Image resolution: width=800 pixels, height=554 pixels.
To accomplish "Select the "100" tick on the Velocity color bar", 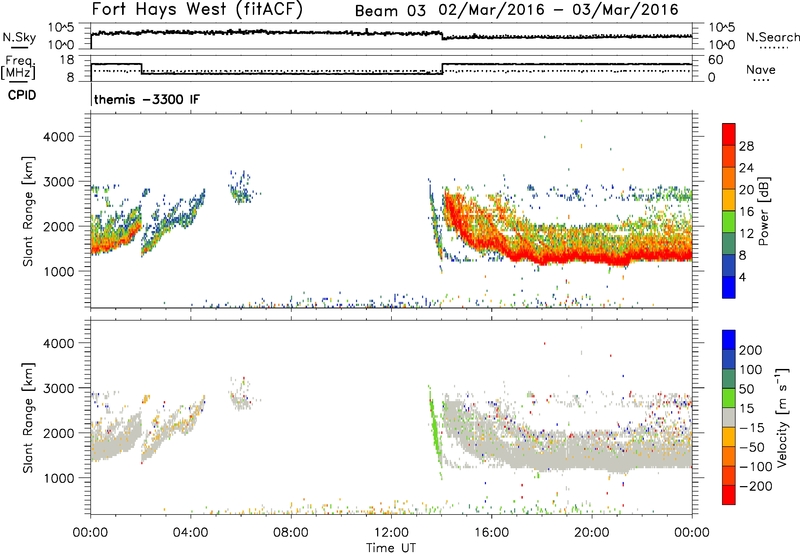I will coord(751,369).
